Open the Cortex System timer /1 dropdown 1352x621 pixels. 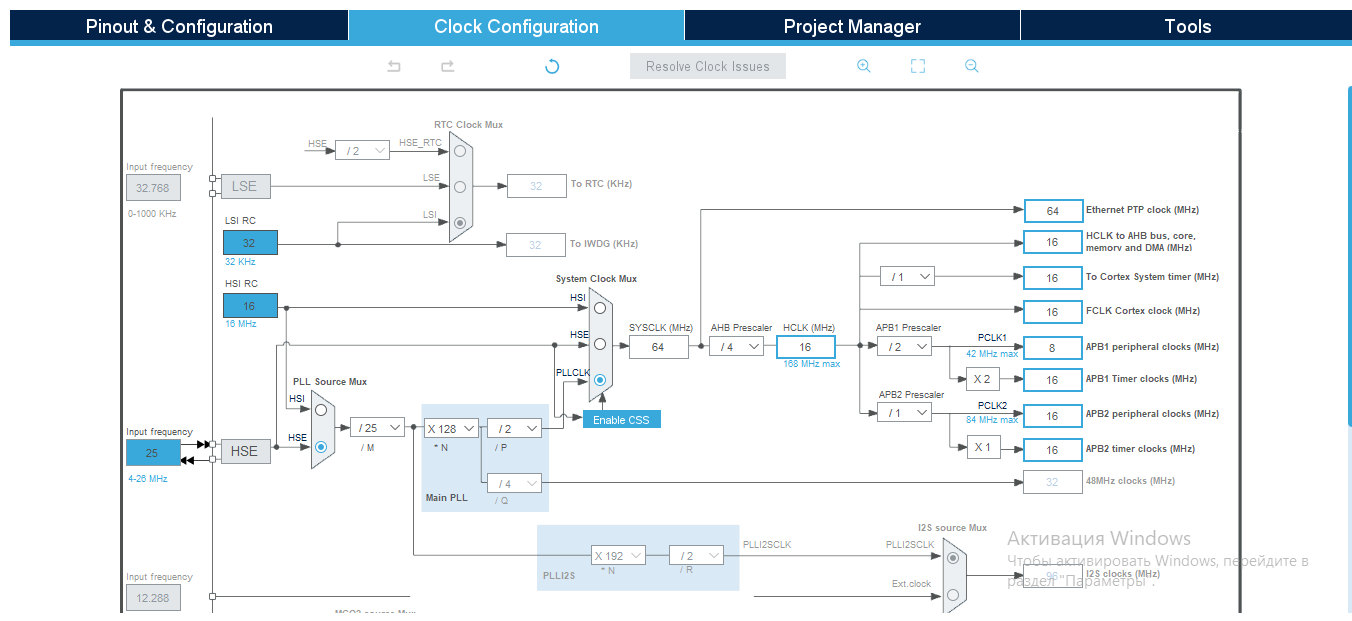coord(908,276)
